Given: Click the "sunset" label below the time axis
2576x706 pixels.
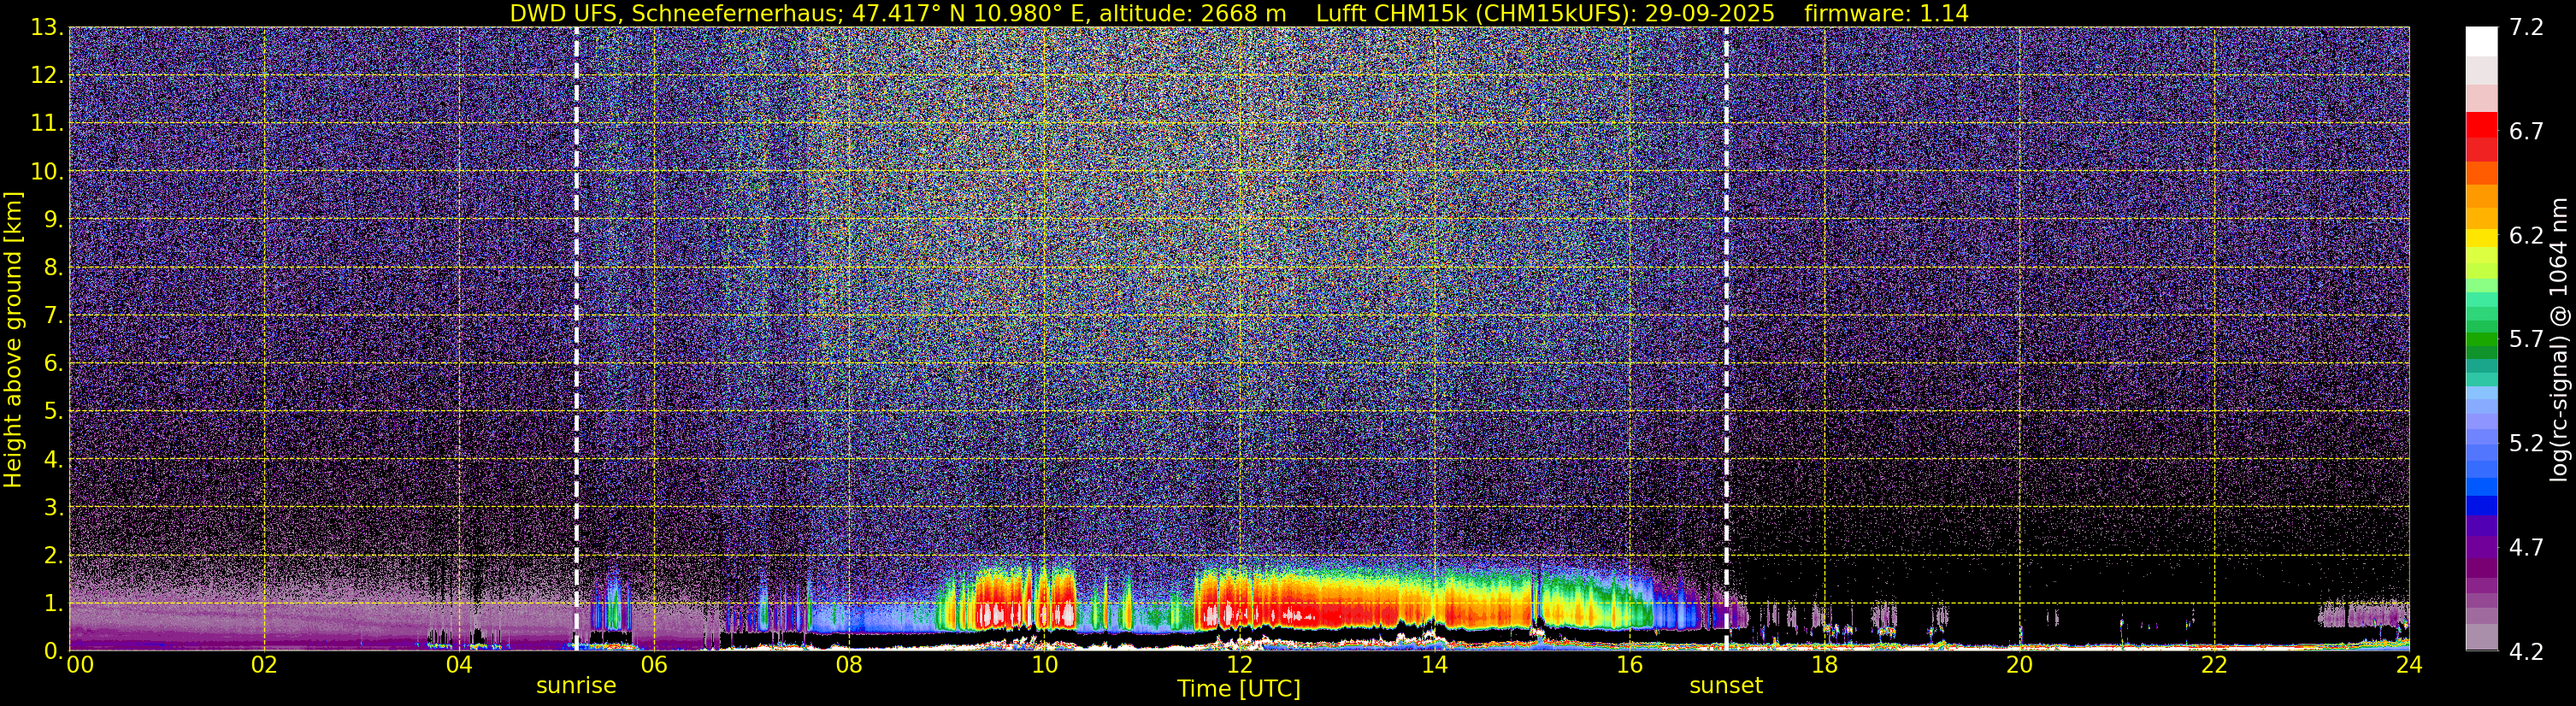Looking at the screenshot, I should [1726, 686].
